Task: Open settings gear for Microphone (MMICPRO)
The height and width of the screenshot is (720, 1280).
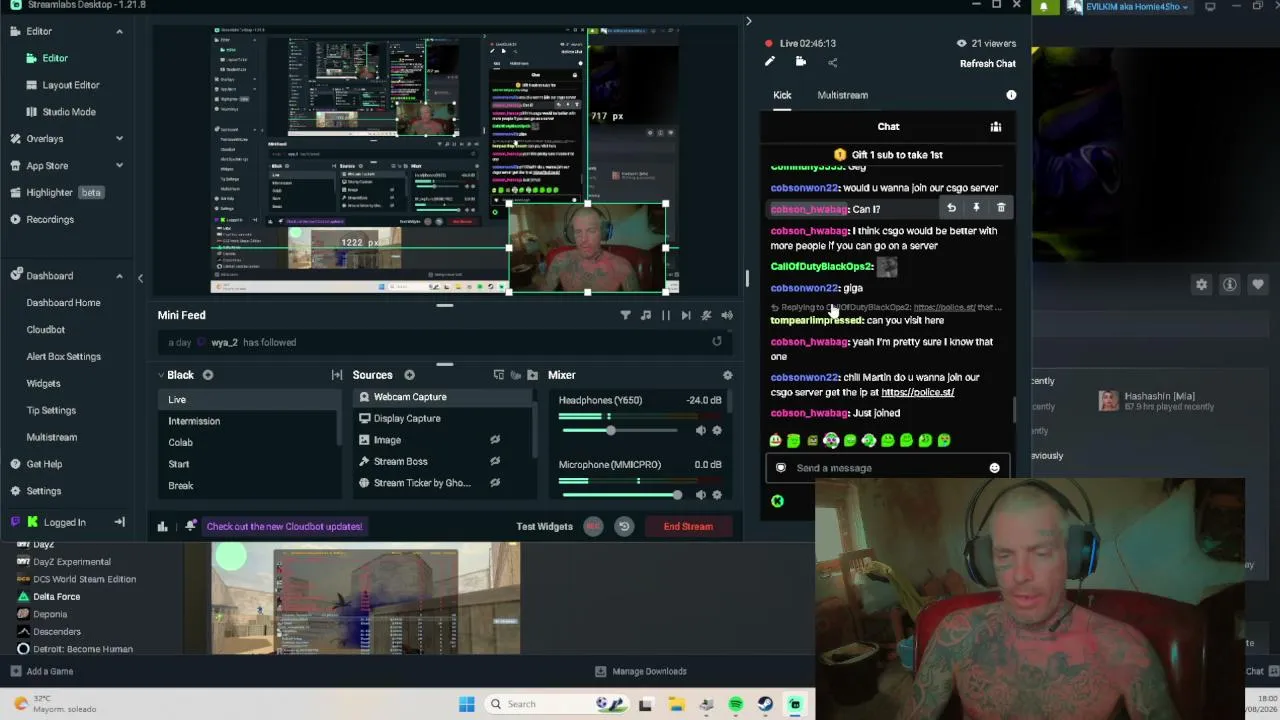Action: click(716, 495)
